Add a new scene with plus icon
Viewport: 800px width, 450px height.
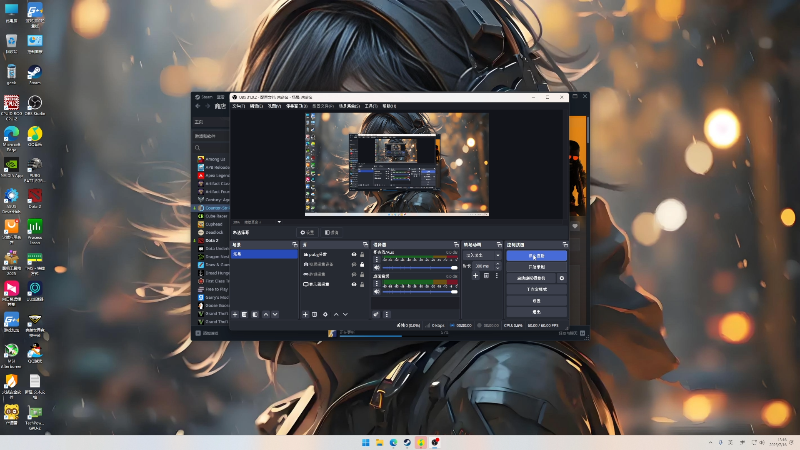(x=235, y=314)
